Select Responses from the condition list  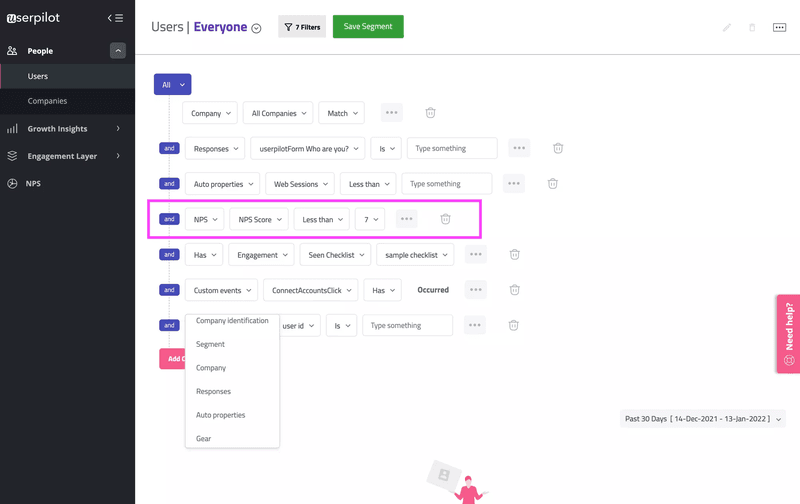(213, 391)
